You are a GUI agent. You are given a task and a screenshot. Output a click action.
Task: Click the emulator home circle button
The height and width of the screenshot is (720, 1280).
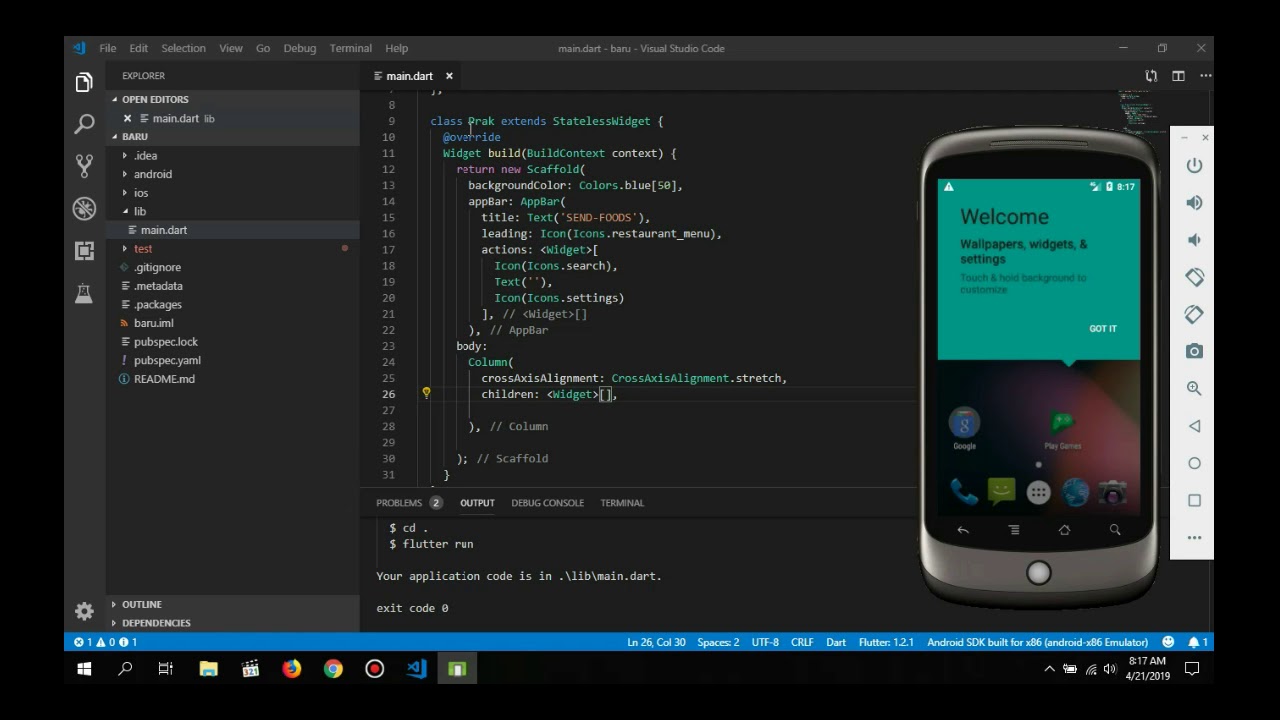(1194, 463)
